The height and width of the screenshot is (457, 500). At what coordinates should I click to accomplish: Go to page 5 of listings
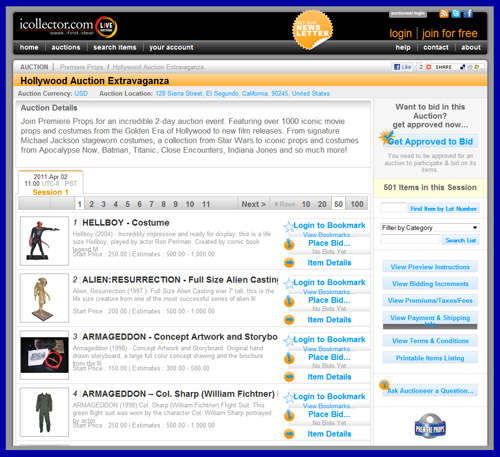click(x=128, y=204)
